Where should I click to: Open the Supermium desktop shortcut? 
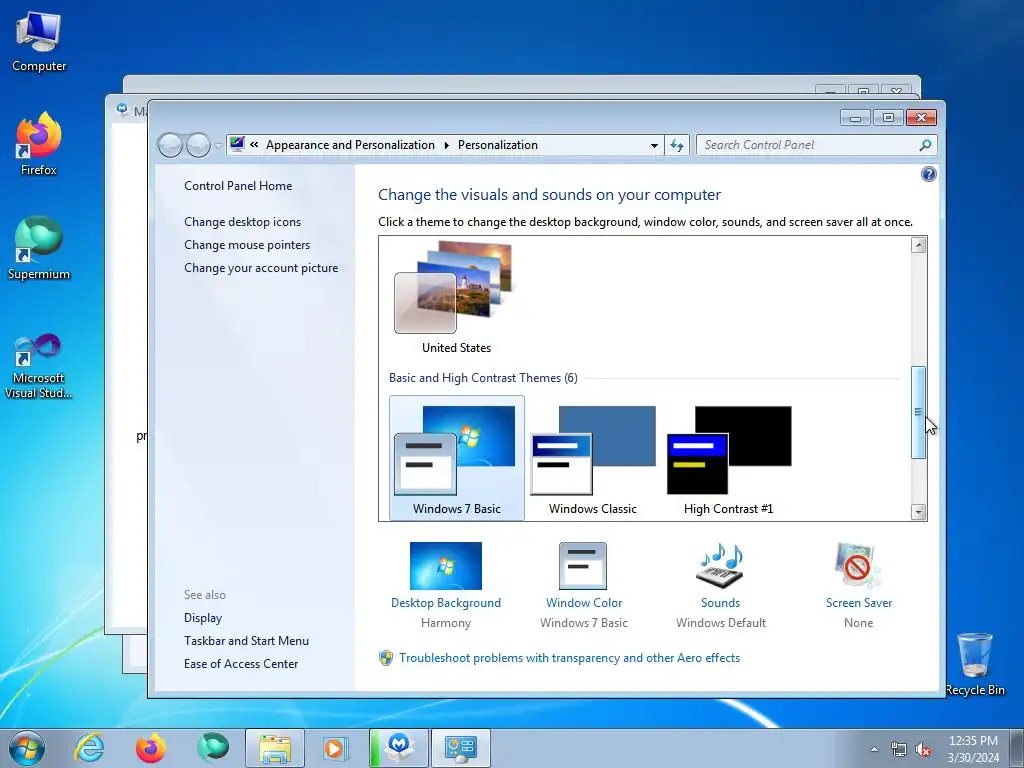point(39,248)
